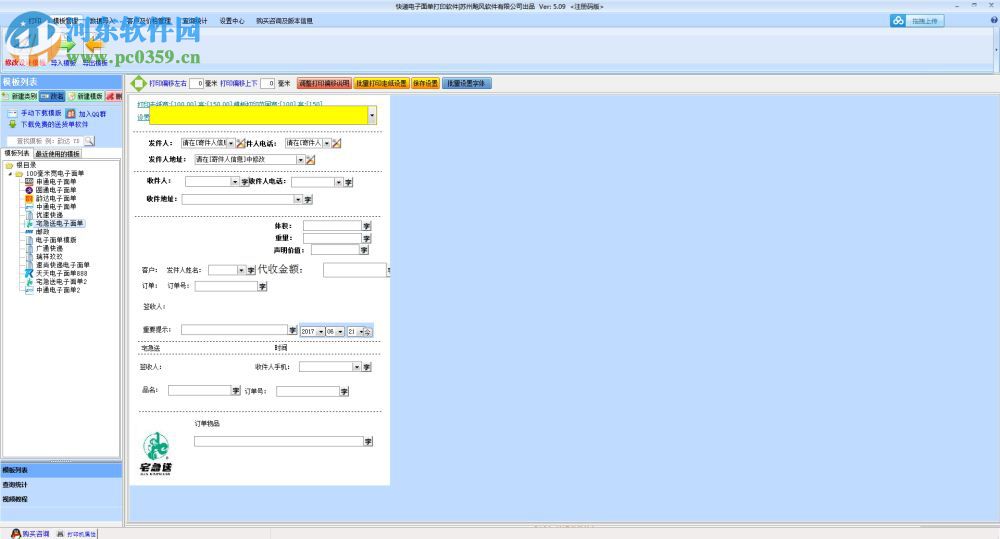This screenshot has width=1000, height=539.
Task: Click the 订单号 input field
Action: [x=225, y=286]
